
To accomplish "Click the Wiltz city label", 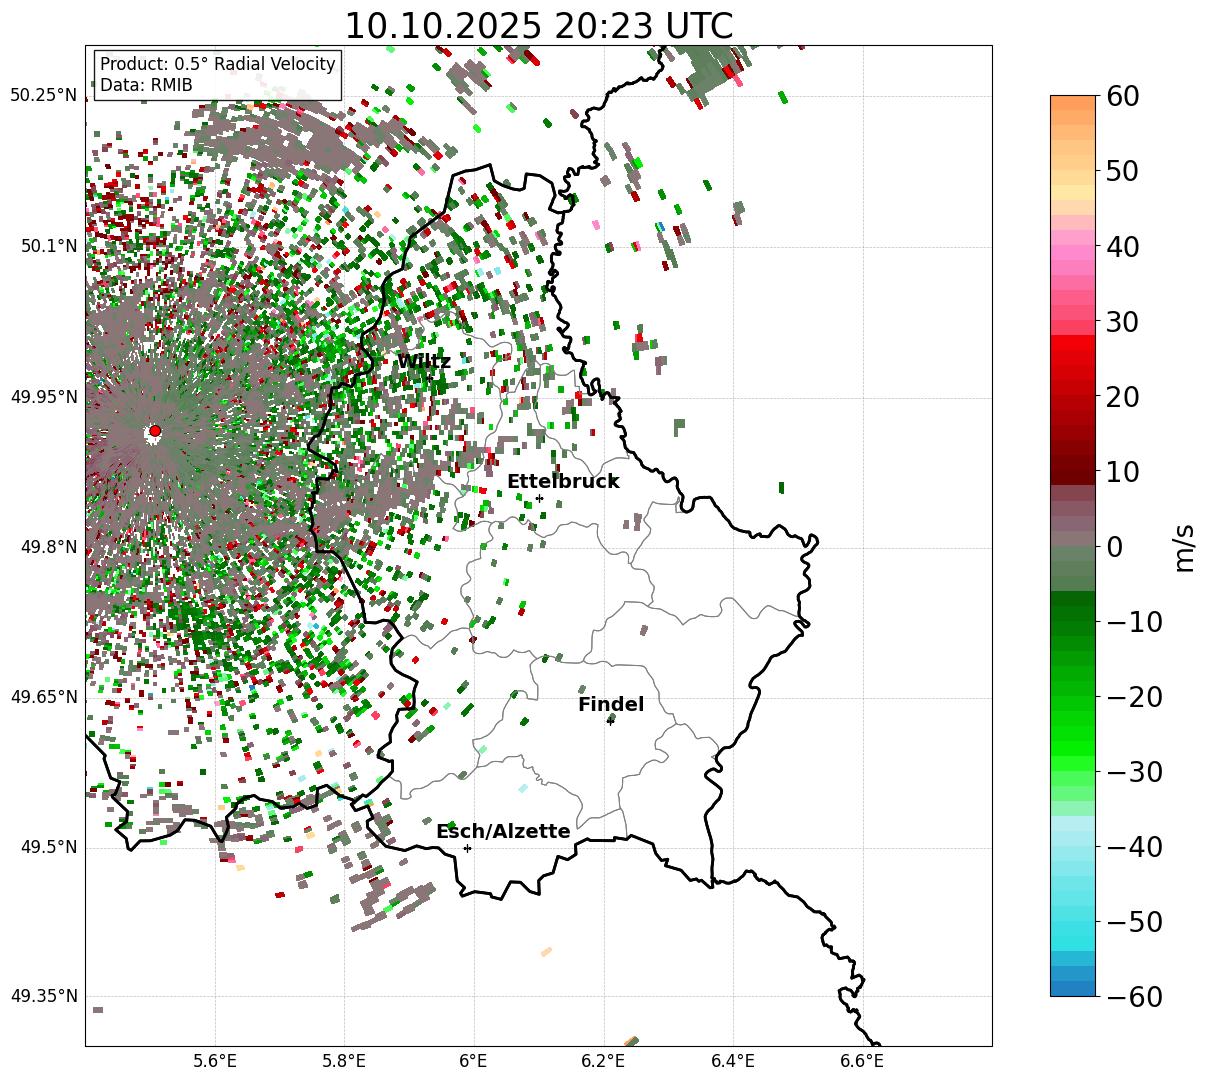I will 424,362.
